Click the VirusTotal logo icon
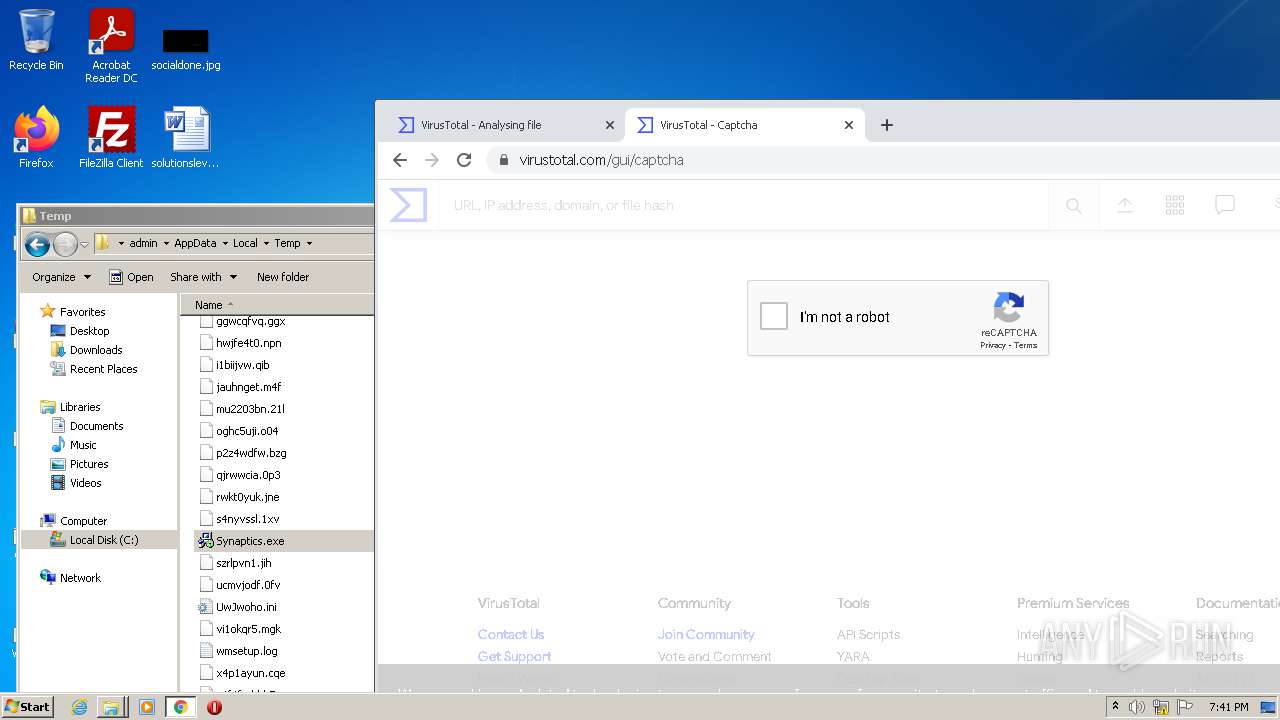Viewport: 1280px width, 720px height. (x=408, y=205)
